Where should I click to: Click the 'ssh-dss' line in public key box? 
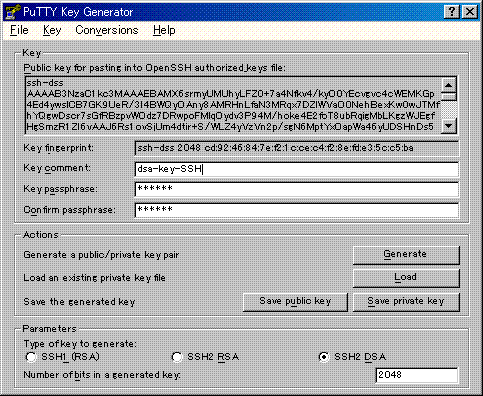coord(45,83)
